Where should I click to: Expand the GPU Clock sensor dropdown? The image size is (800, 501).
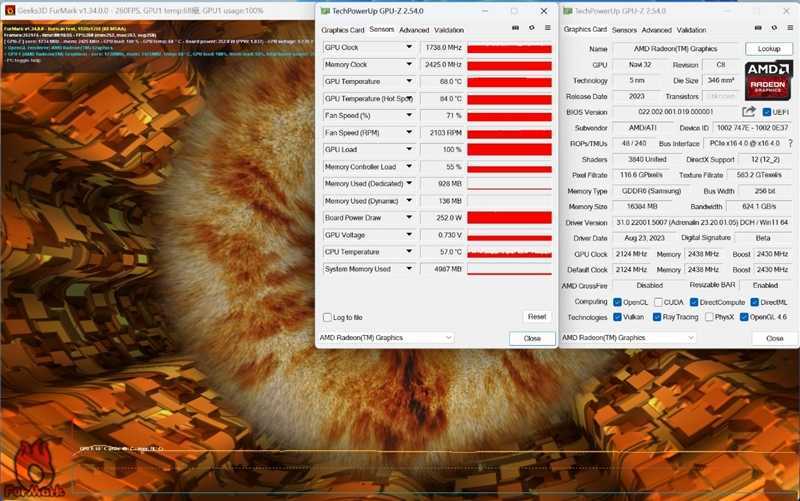[x=410, y=48]
